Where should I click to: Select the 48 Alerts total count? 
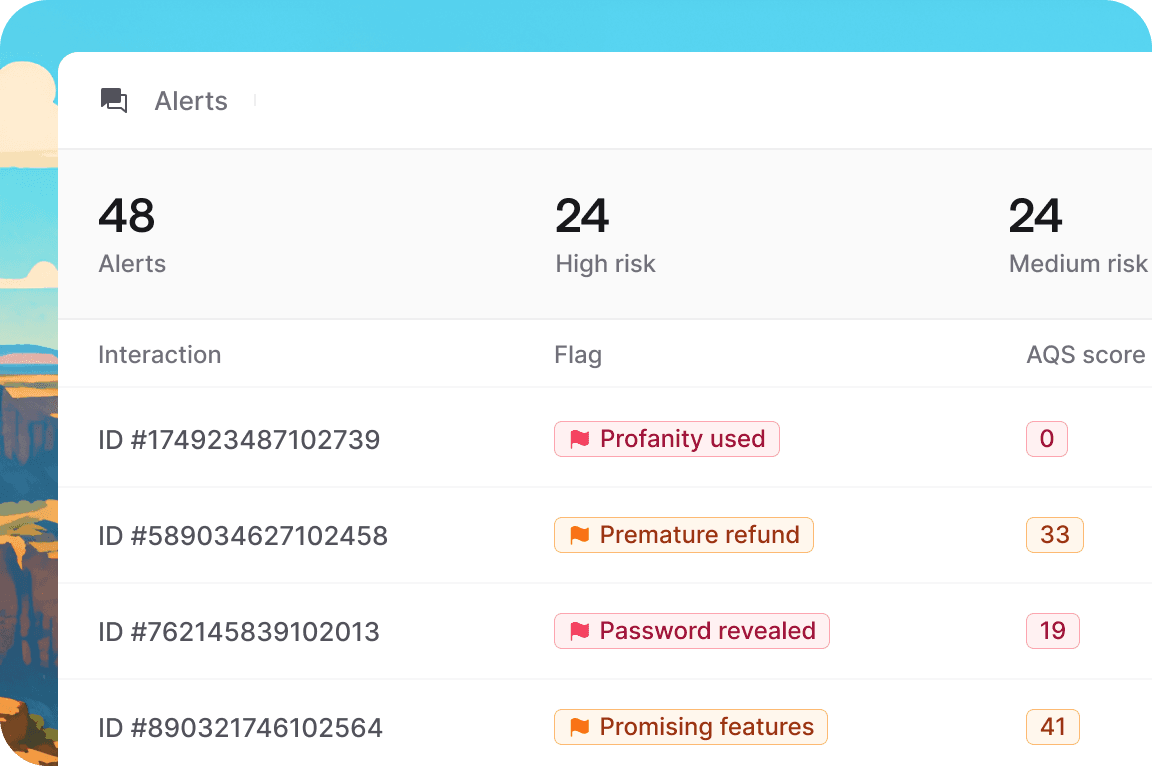click(127, 216)
